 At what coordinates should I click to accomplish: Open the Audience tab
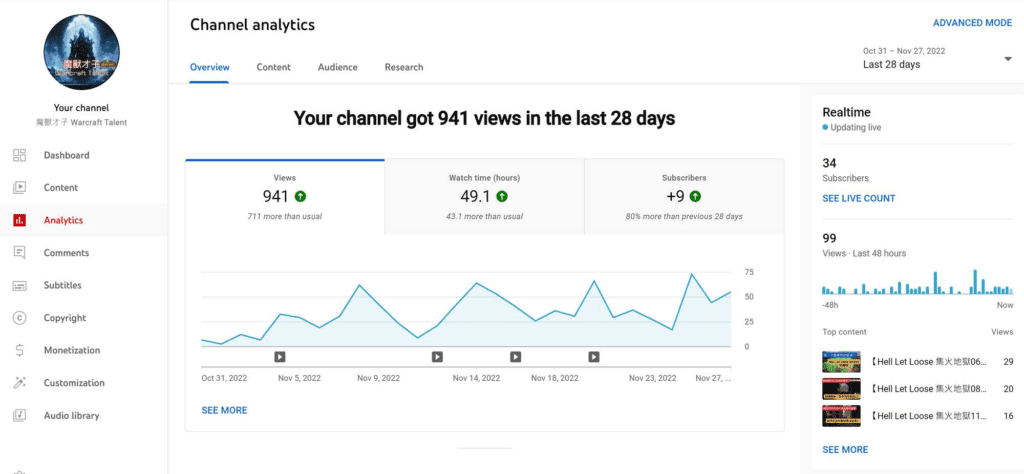pyautogui.click(x=337, y=67)
